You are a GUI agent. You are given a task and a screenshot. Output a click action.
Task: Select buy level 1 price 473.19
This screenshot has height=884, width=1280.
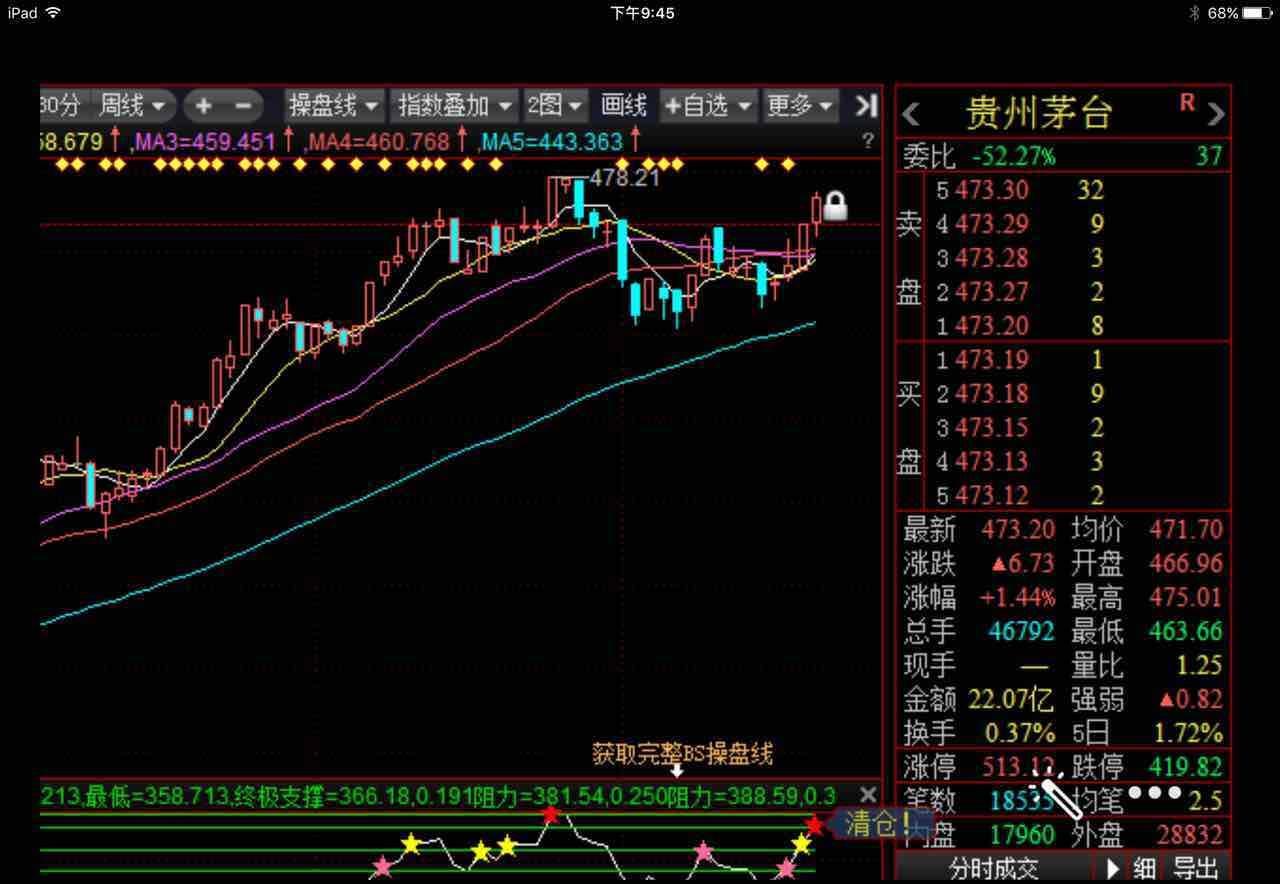991,360
